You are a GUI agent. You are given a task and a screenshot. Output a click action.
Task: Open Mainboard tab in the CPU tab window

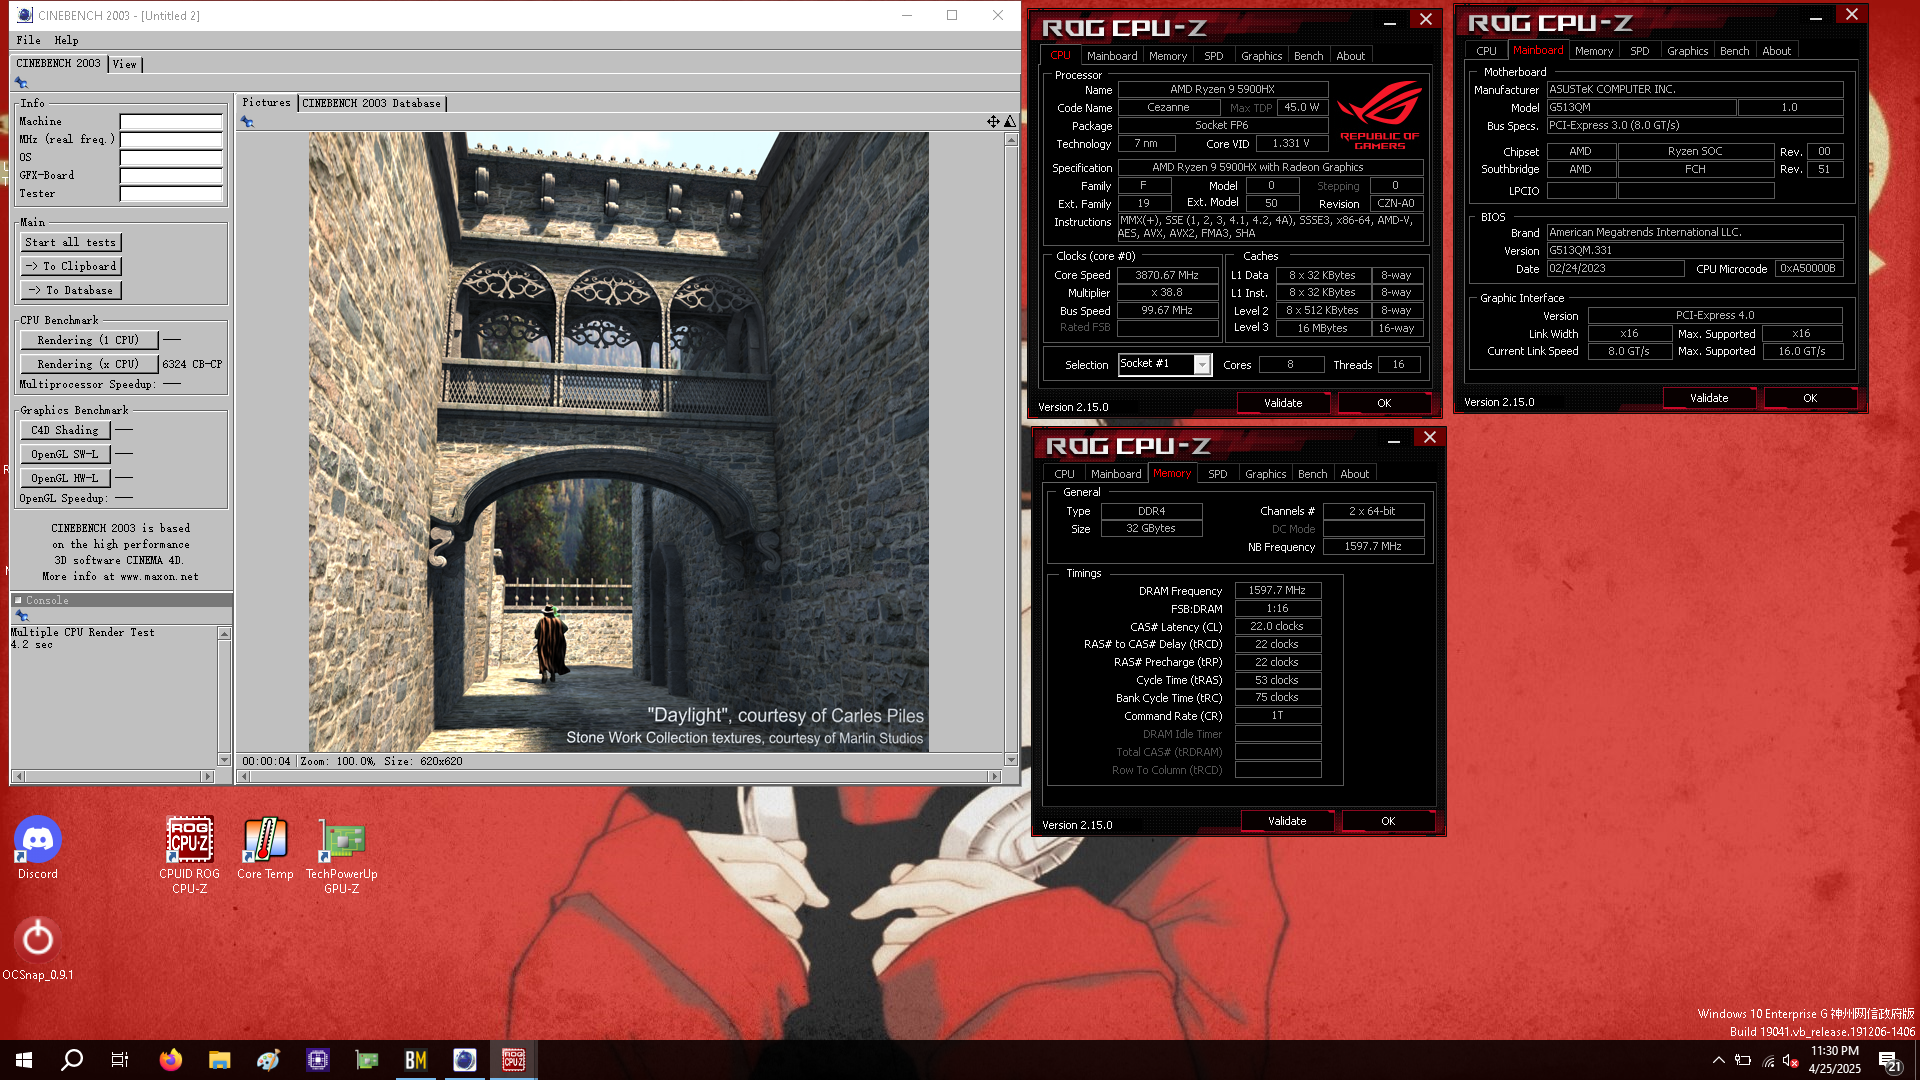pos(1112,56)
